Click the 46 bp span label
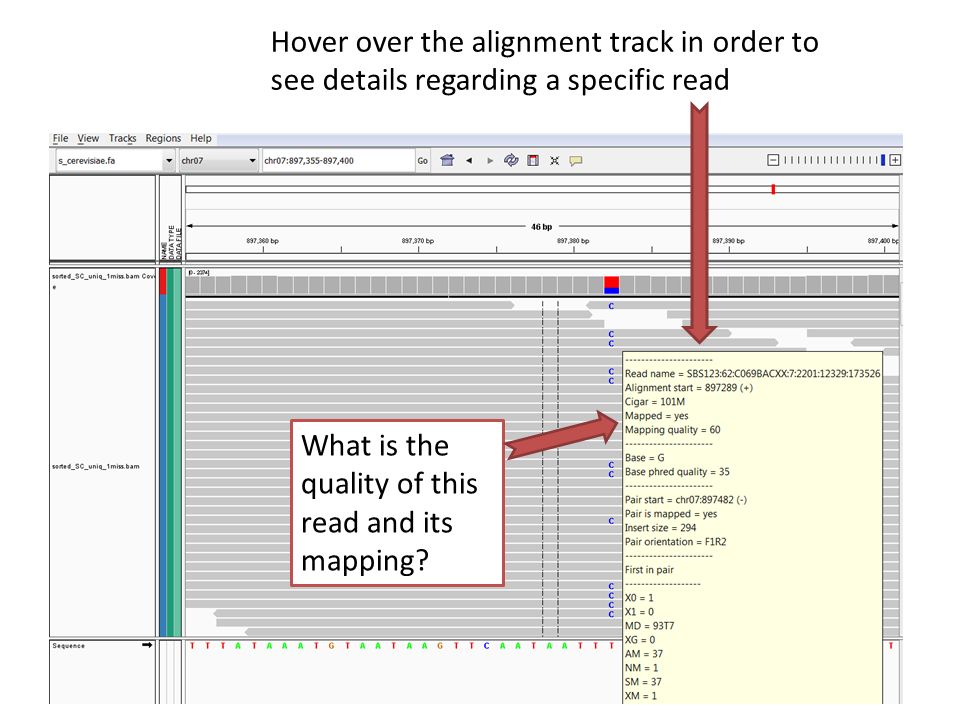 542,227
